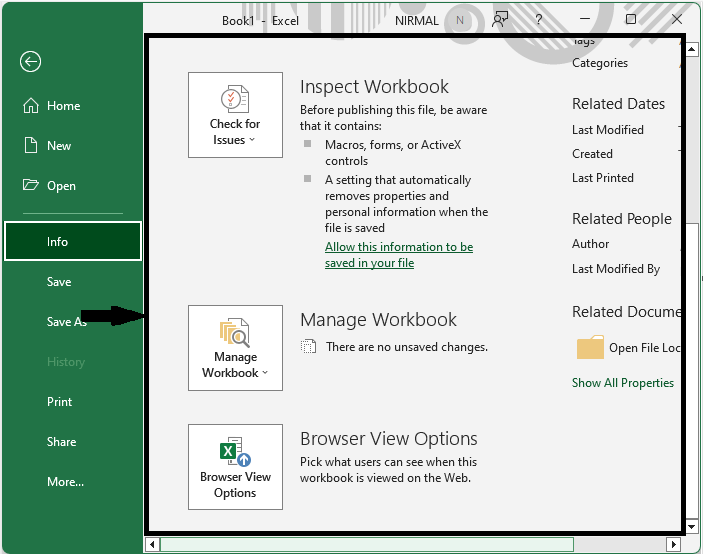This screenshot has height=554, width=703.
Task: Click the Browser View Options heading
Action: point(389,439)
